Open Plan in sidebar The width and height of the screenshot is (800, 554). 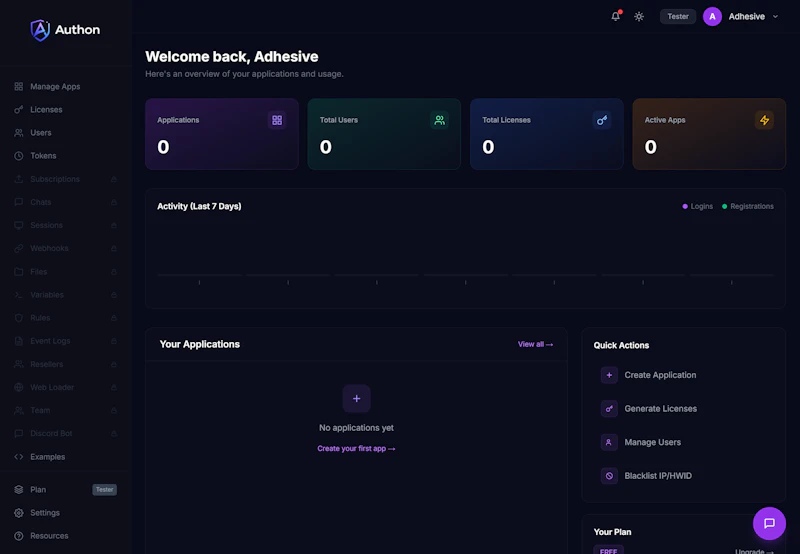coord(65,490)
